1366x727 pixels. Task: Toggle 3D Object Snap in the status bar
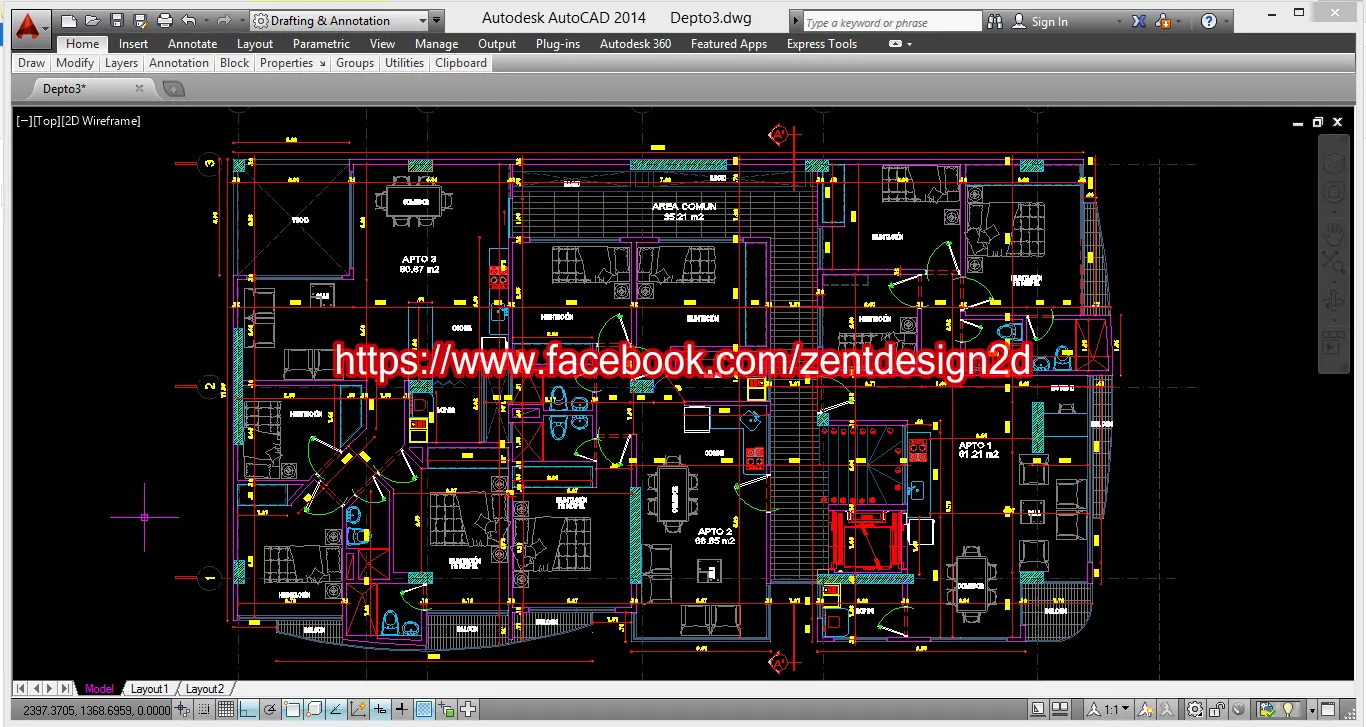314,710
